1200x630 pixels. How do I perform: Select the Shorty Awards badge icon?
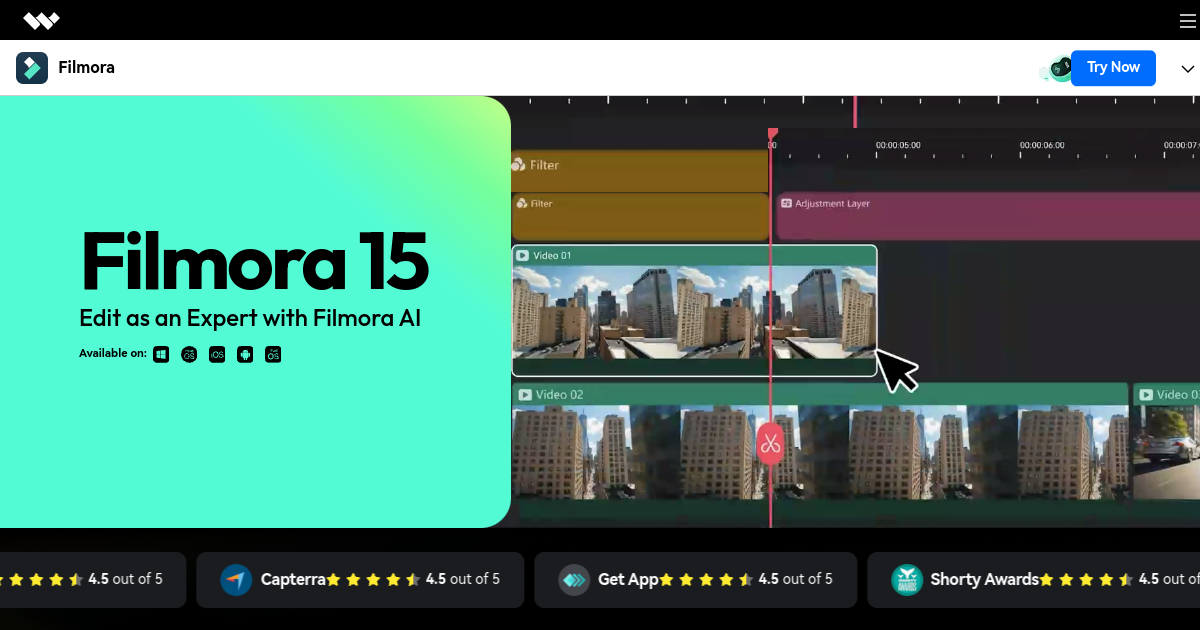tap(907, 579)
